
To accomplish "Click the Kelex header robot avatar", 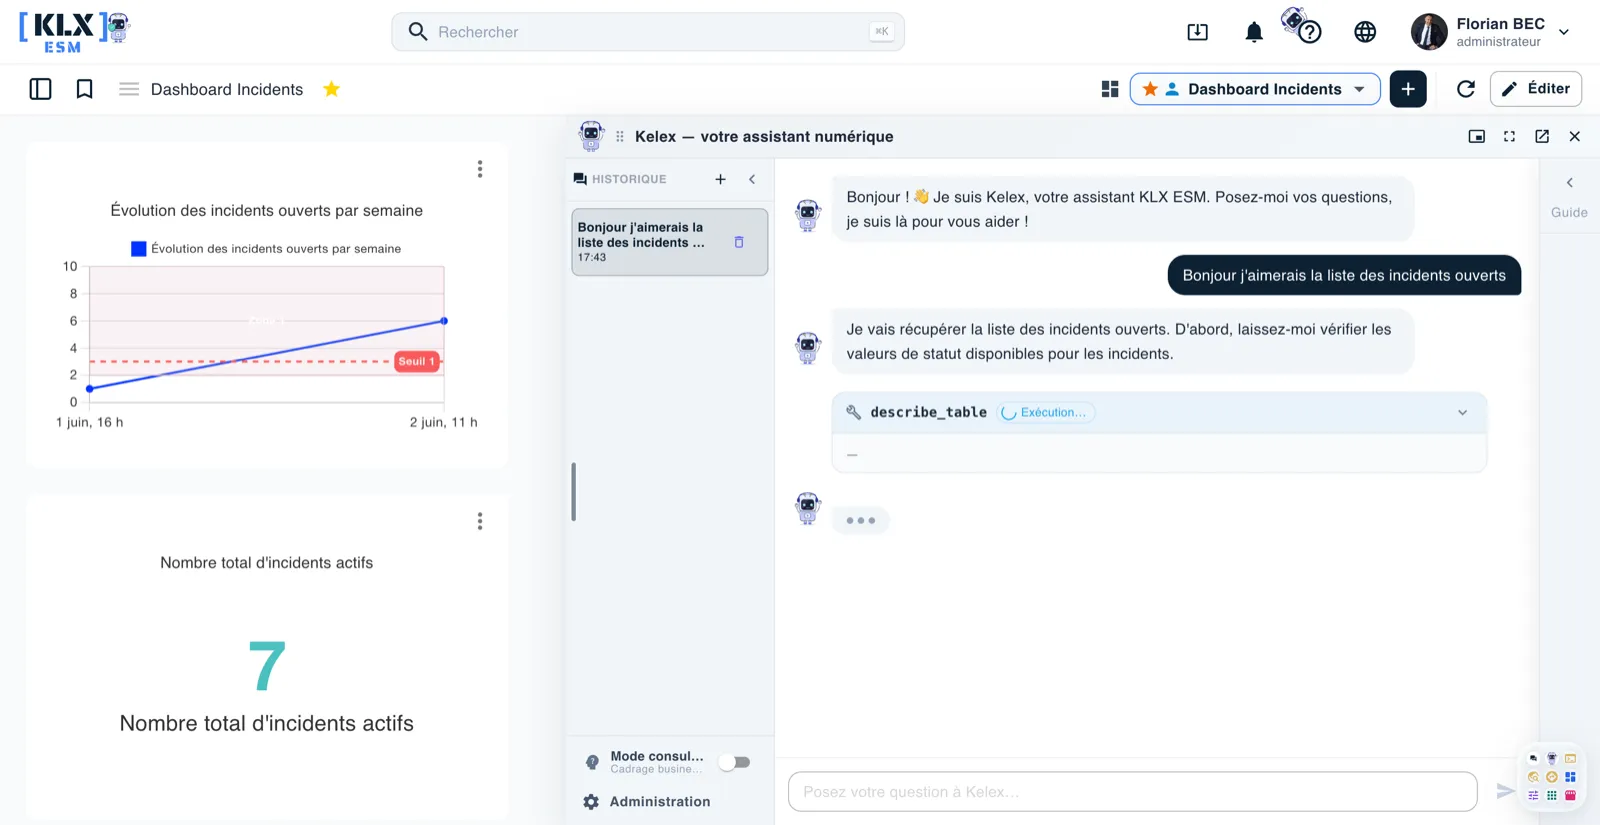I will click(x=592, y=136).
